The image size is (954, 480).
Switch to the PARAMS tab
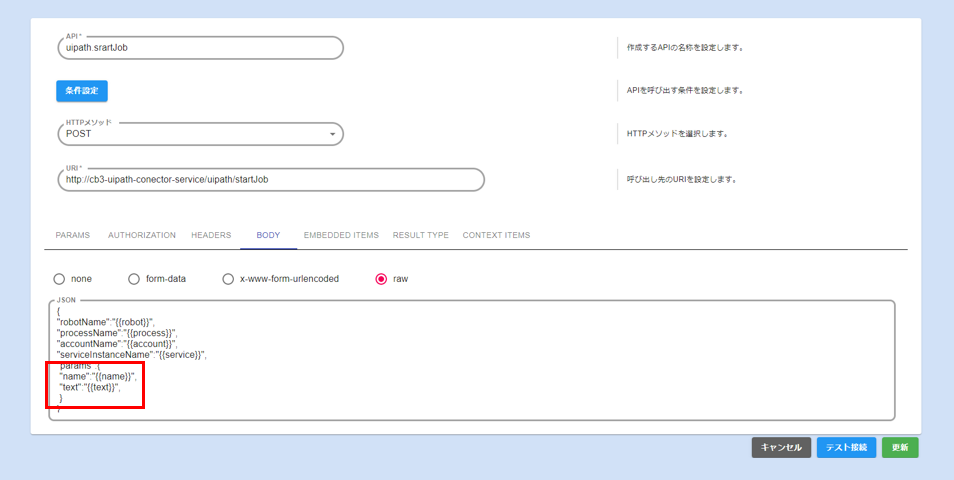point(72,235)
